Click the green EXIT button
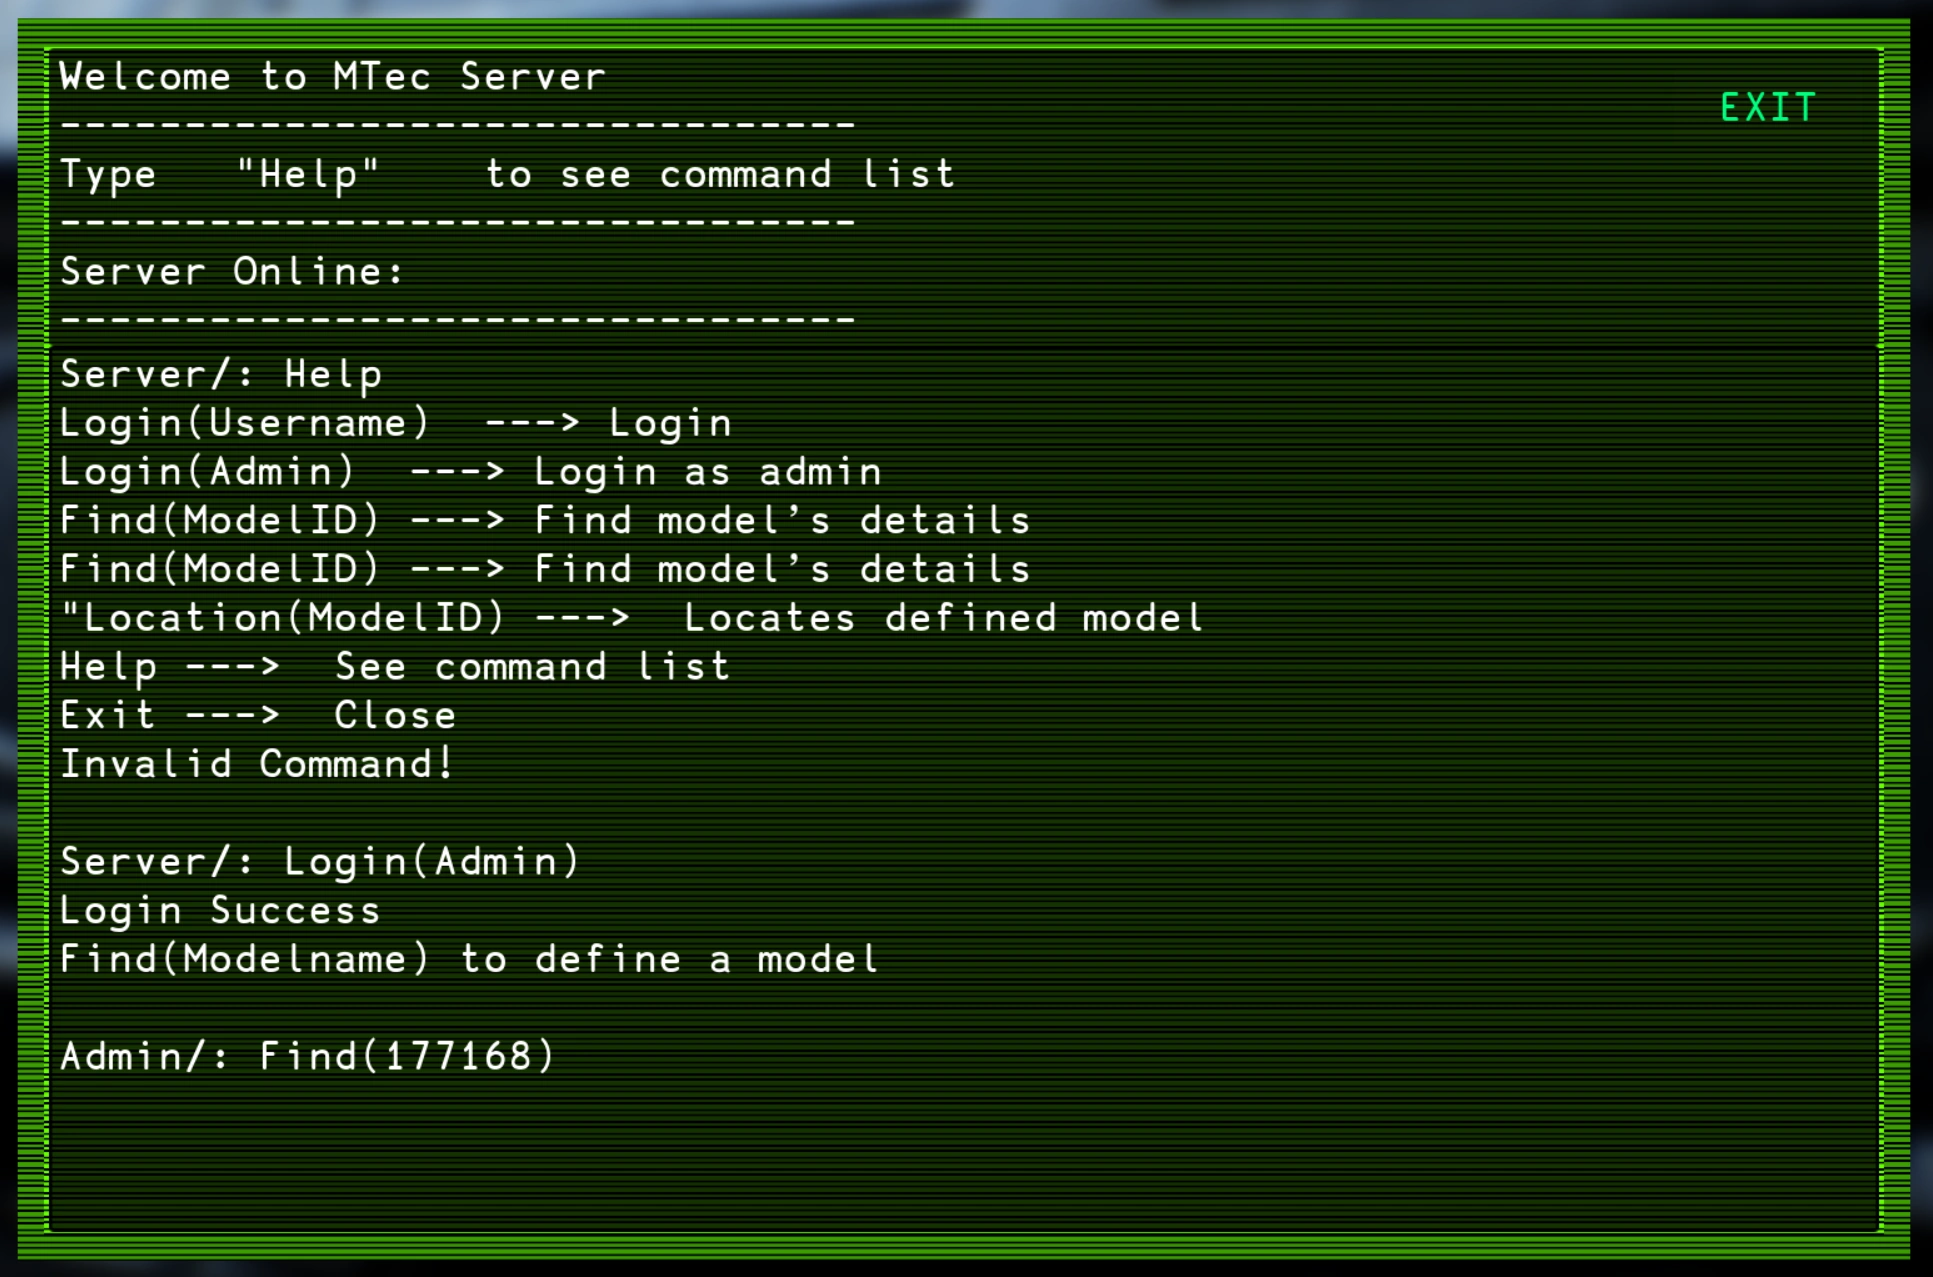Viewport: 1933px width, 1277px height. coord(1767,107)
